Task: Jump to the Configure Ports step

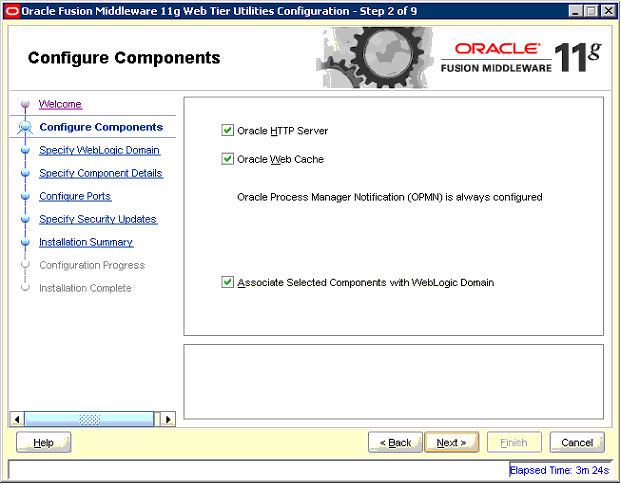Action: tap(75, 196)
